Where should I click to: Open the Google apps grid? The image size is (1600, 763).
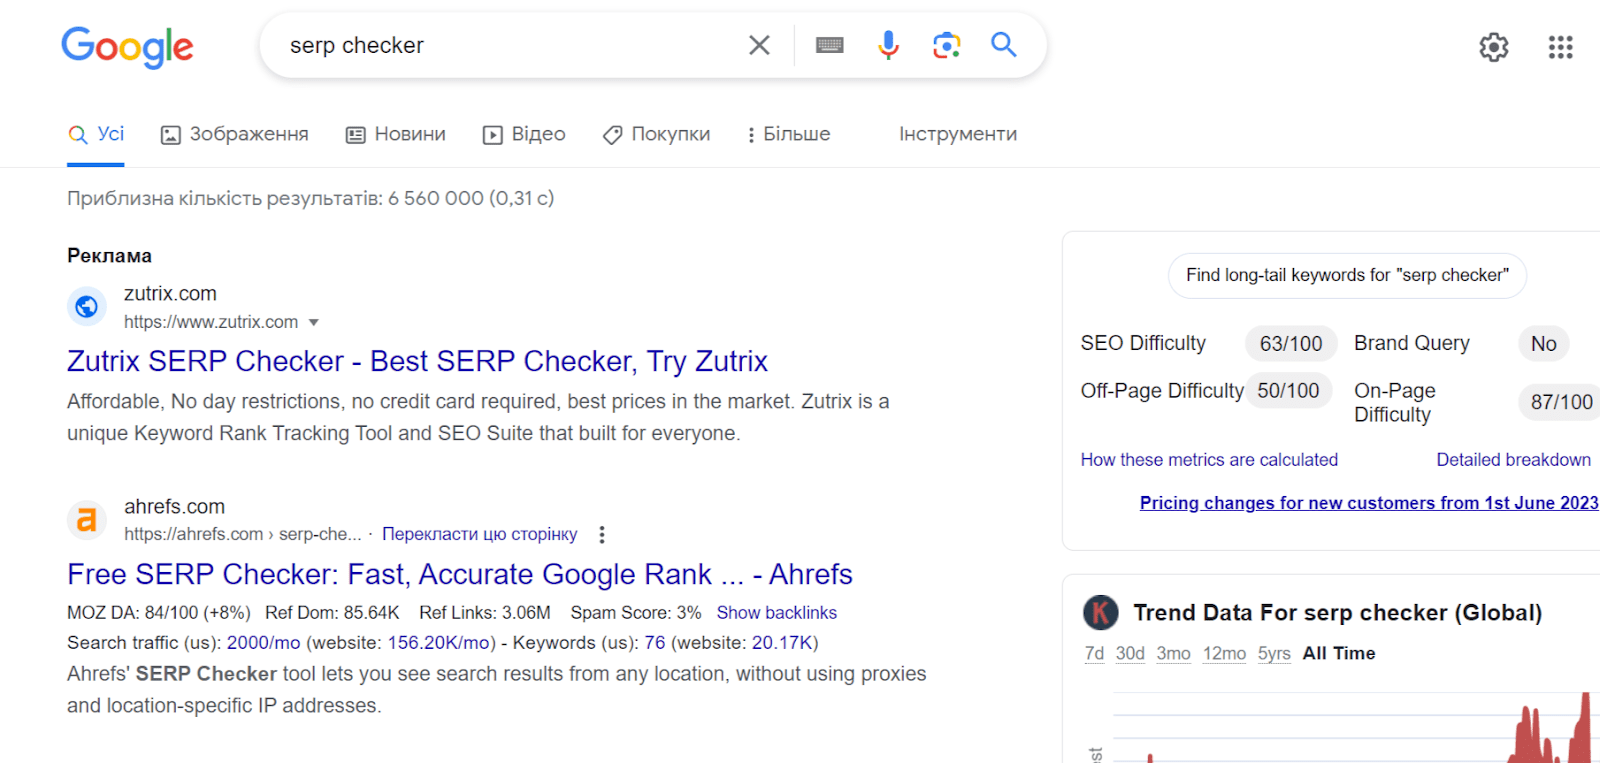pyautogui.click(x=1560, y=47)
